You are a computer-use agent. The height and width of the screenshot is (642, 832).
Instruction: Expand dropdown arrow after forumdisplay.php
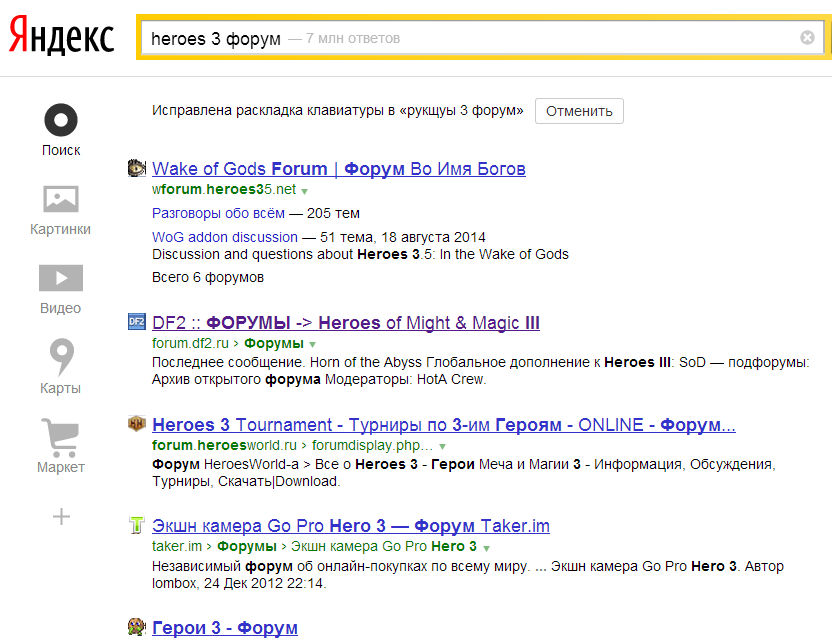pos(443,447)
